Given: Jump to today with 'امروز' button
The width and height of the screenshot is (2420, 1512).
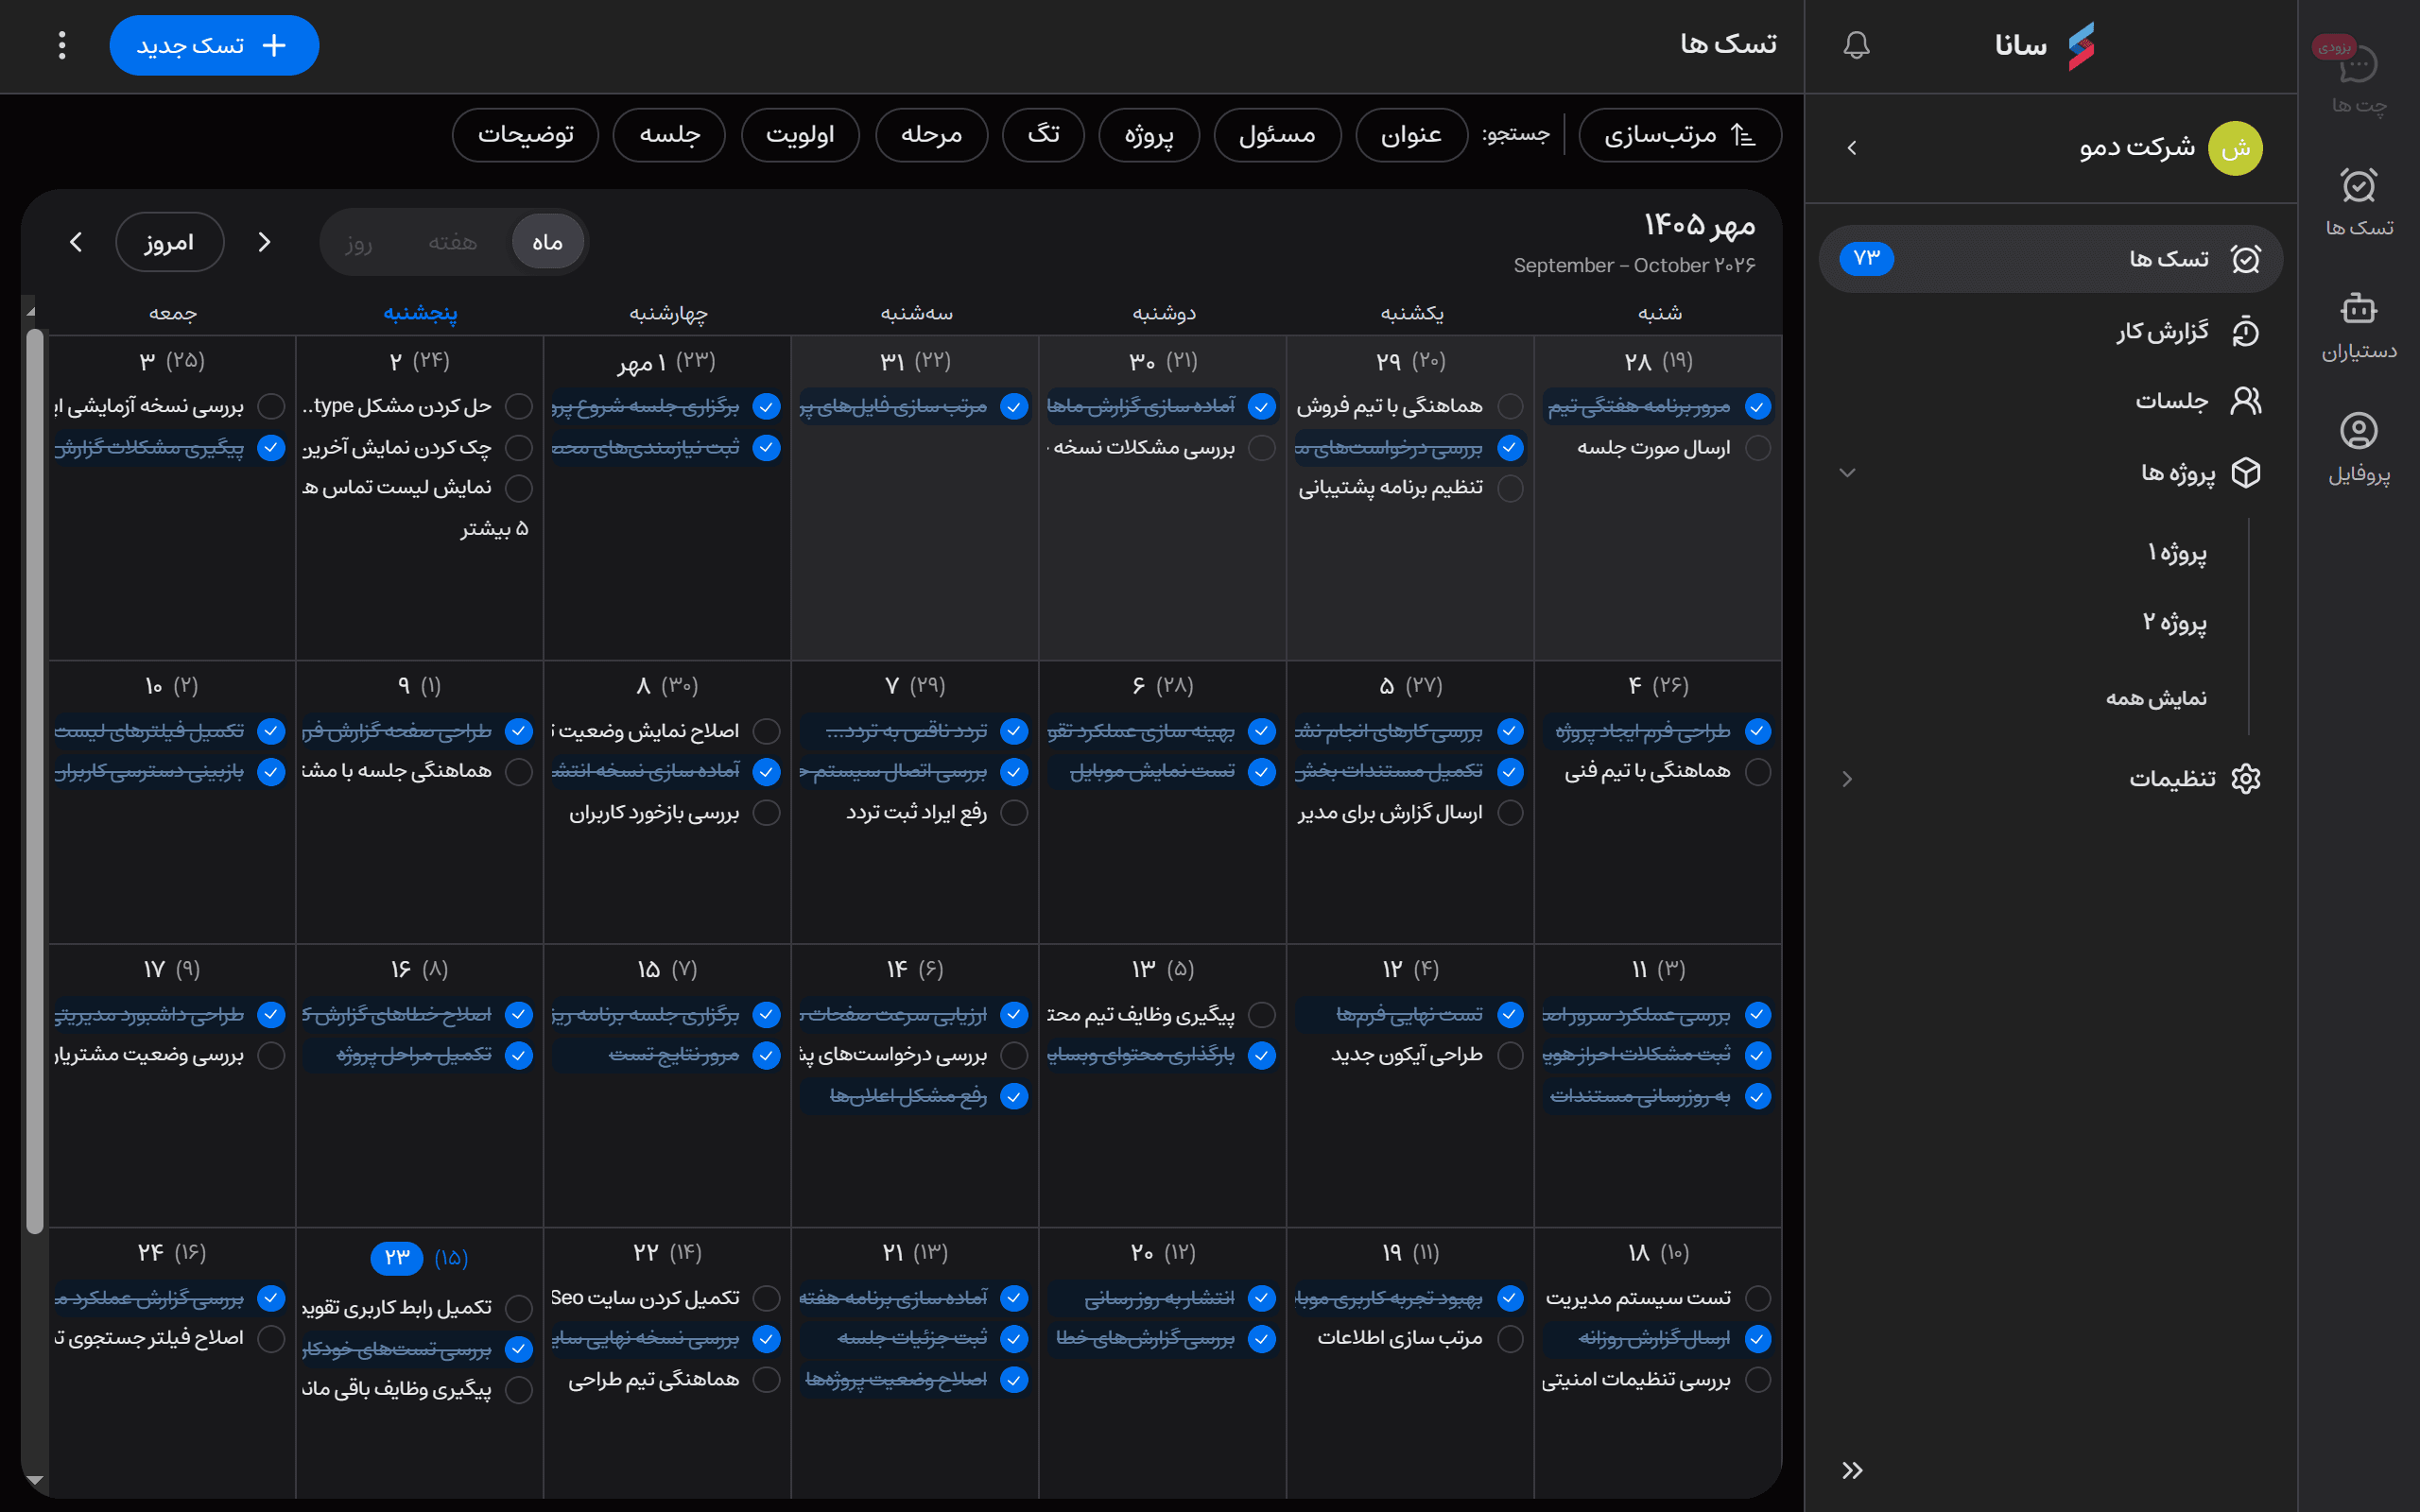Looking at the screenshot, I should pyautogui.click(x=169, y=242).
